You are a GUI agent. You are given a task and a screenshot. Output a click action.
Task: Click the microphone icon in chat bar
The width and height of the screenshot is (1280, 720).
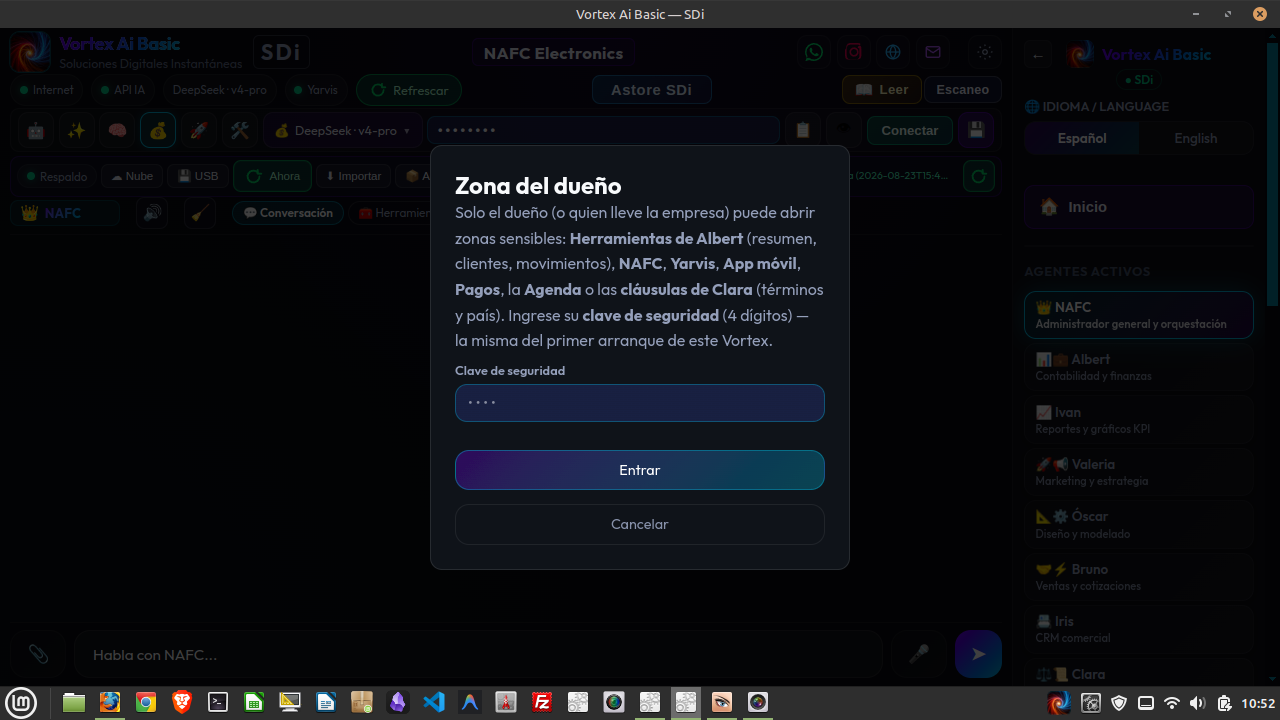(918, 654)
